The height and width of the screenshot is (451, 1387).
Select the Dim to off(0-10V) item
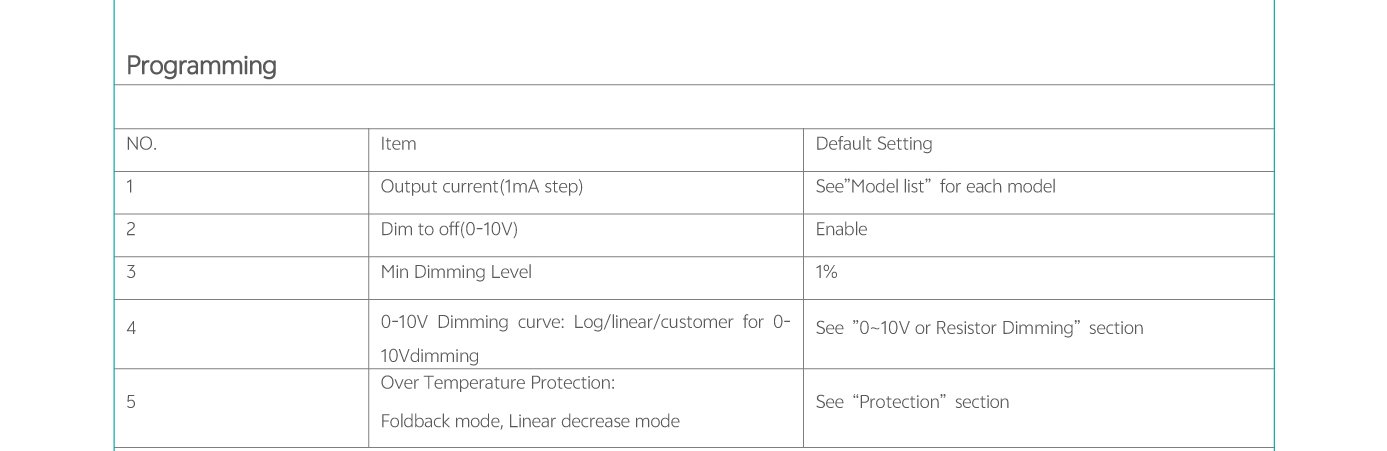pos(449,229)
